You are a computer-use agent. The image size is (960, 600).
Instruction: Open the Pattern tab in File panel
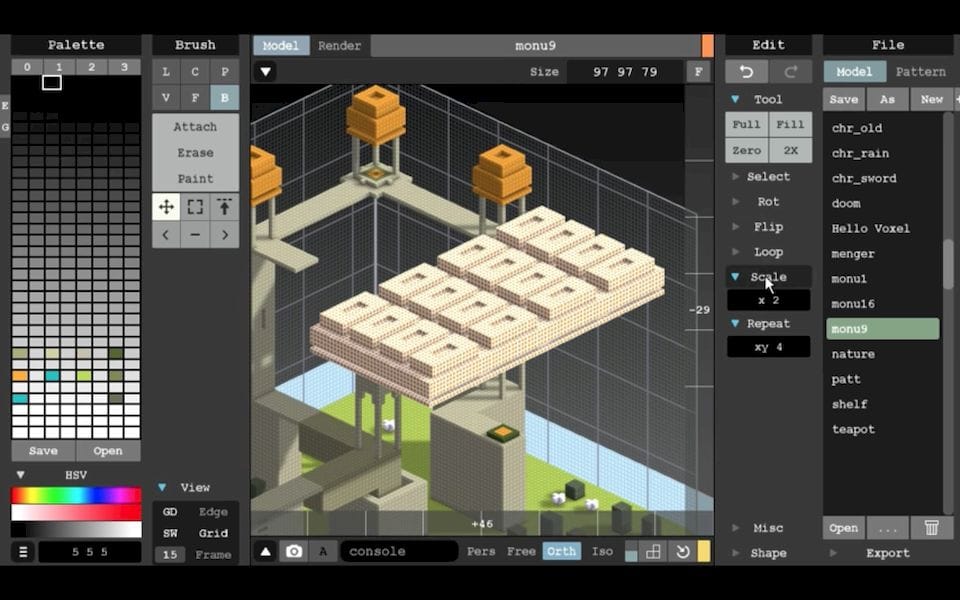[920, 72]
